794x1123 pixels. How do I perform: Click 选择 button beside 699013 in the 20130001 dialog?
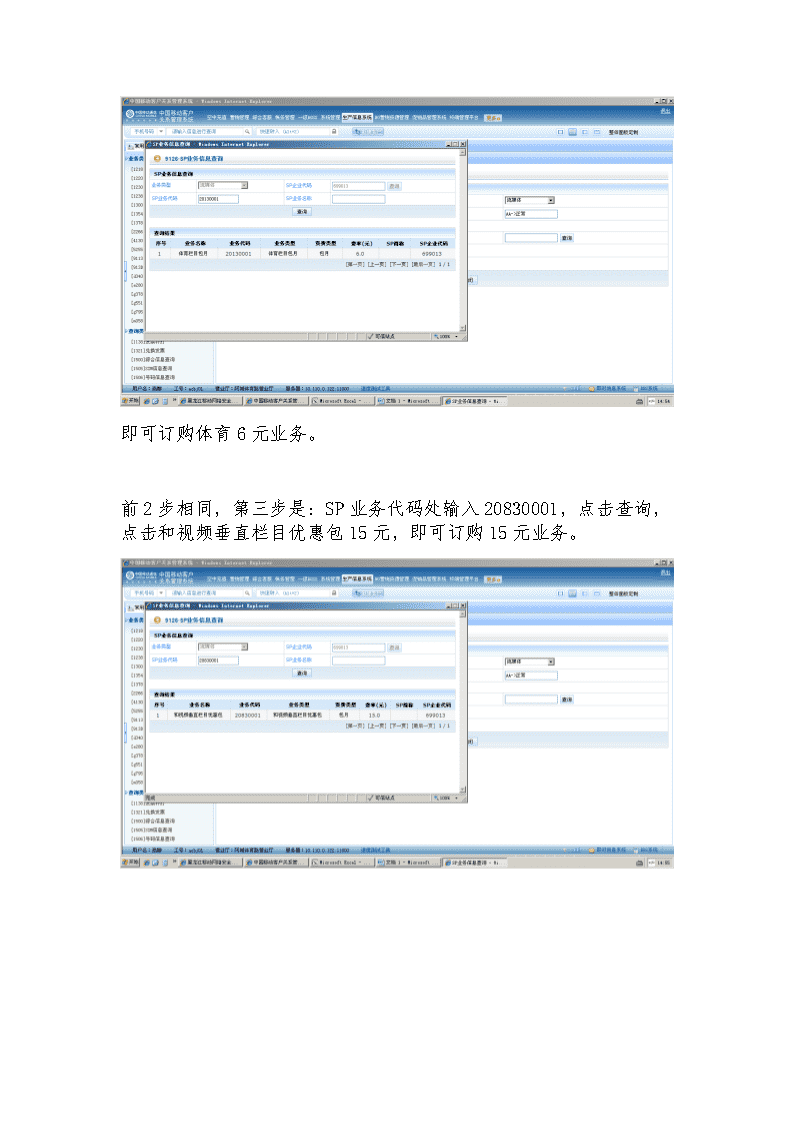(x=394, y=186)
